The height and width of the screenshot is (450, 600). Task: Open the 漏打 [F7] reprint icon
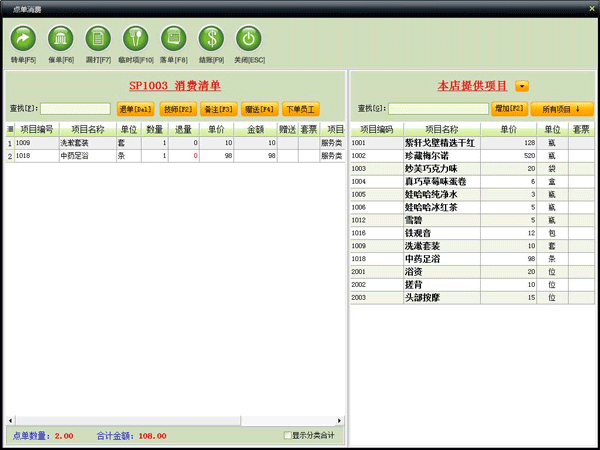click(97, 38)
